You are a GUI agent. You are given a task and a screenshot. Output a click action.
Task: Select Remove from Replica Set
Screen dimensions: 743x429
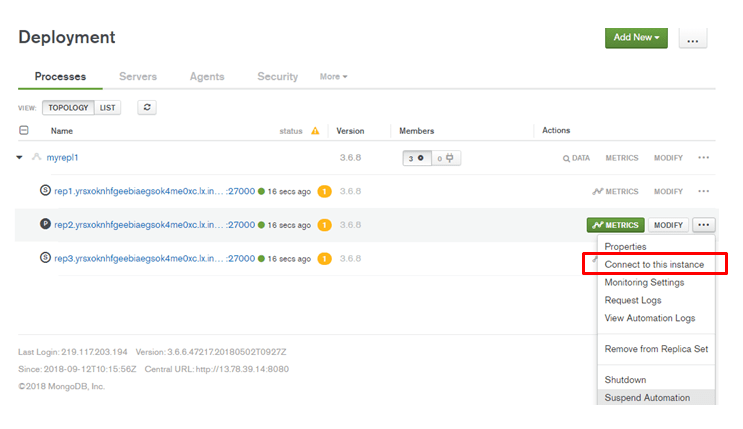coord(656,349)
